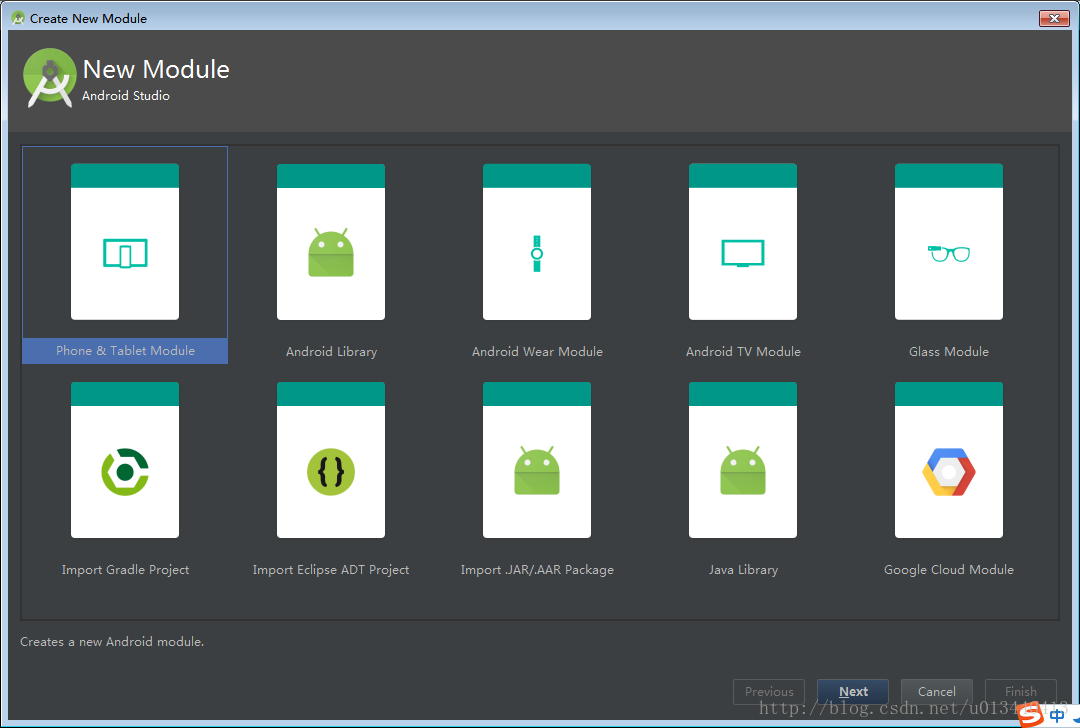Click the Android Wear Module label
The image size is (1080, 728).
[537, 351]
